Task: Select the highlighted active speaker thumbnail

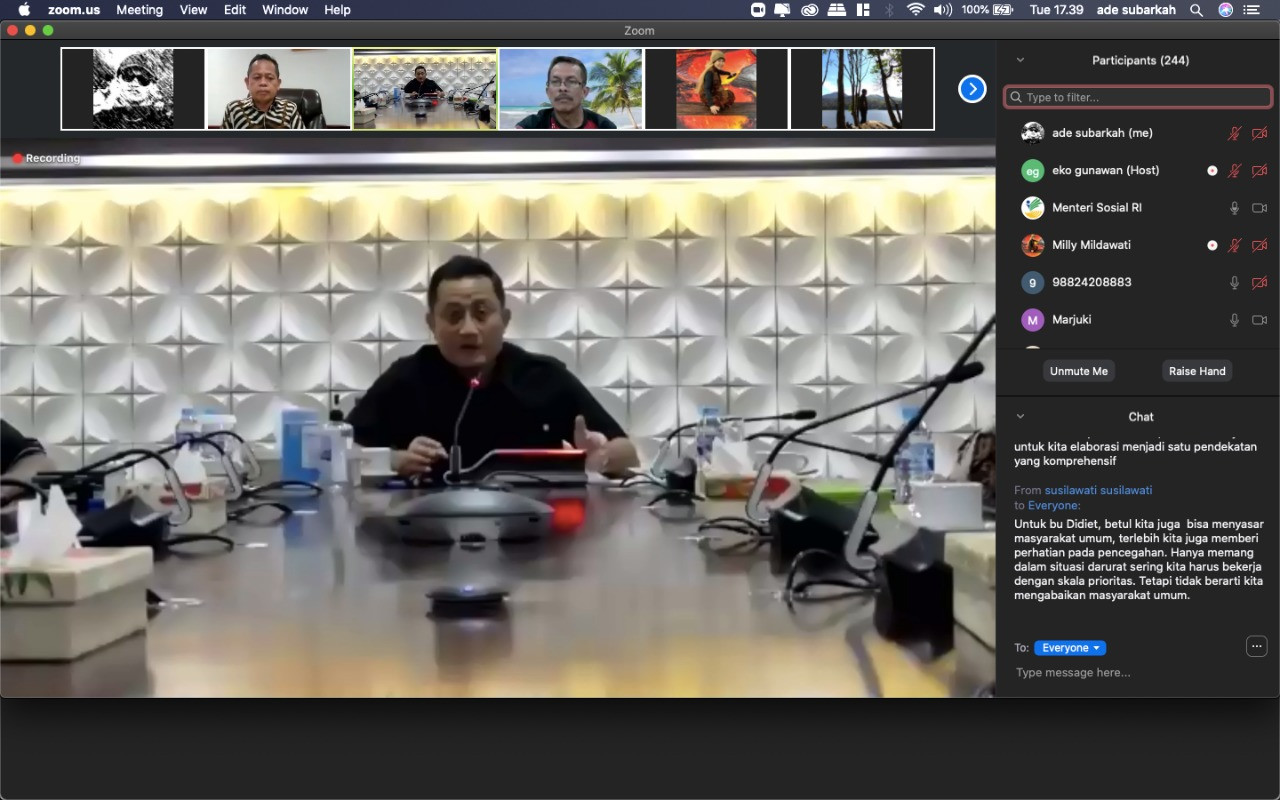Action: pyautogui.click(x=425, y=89)
